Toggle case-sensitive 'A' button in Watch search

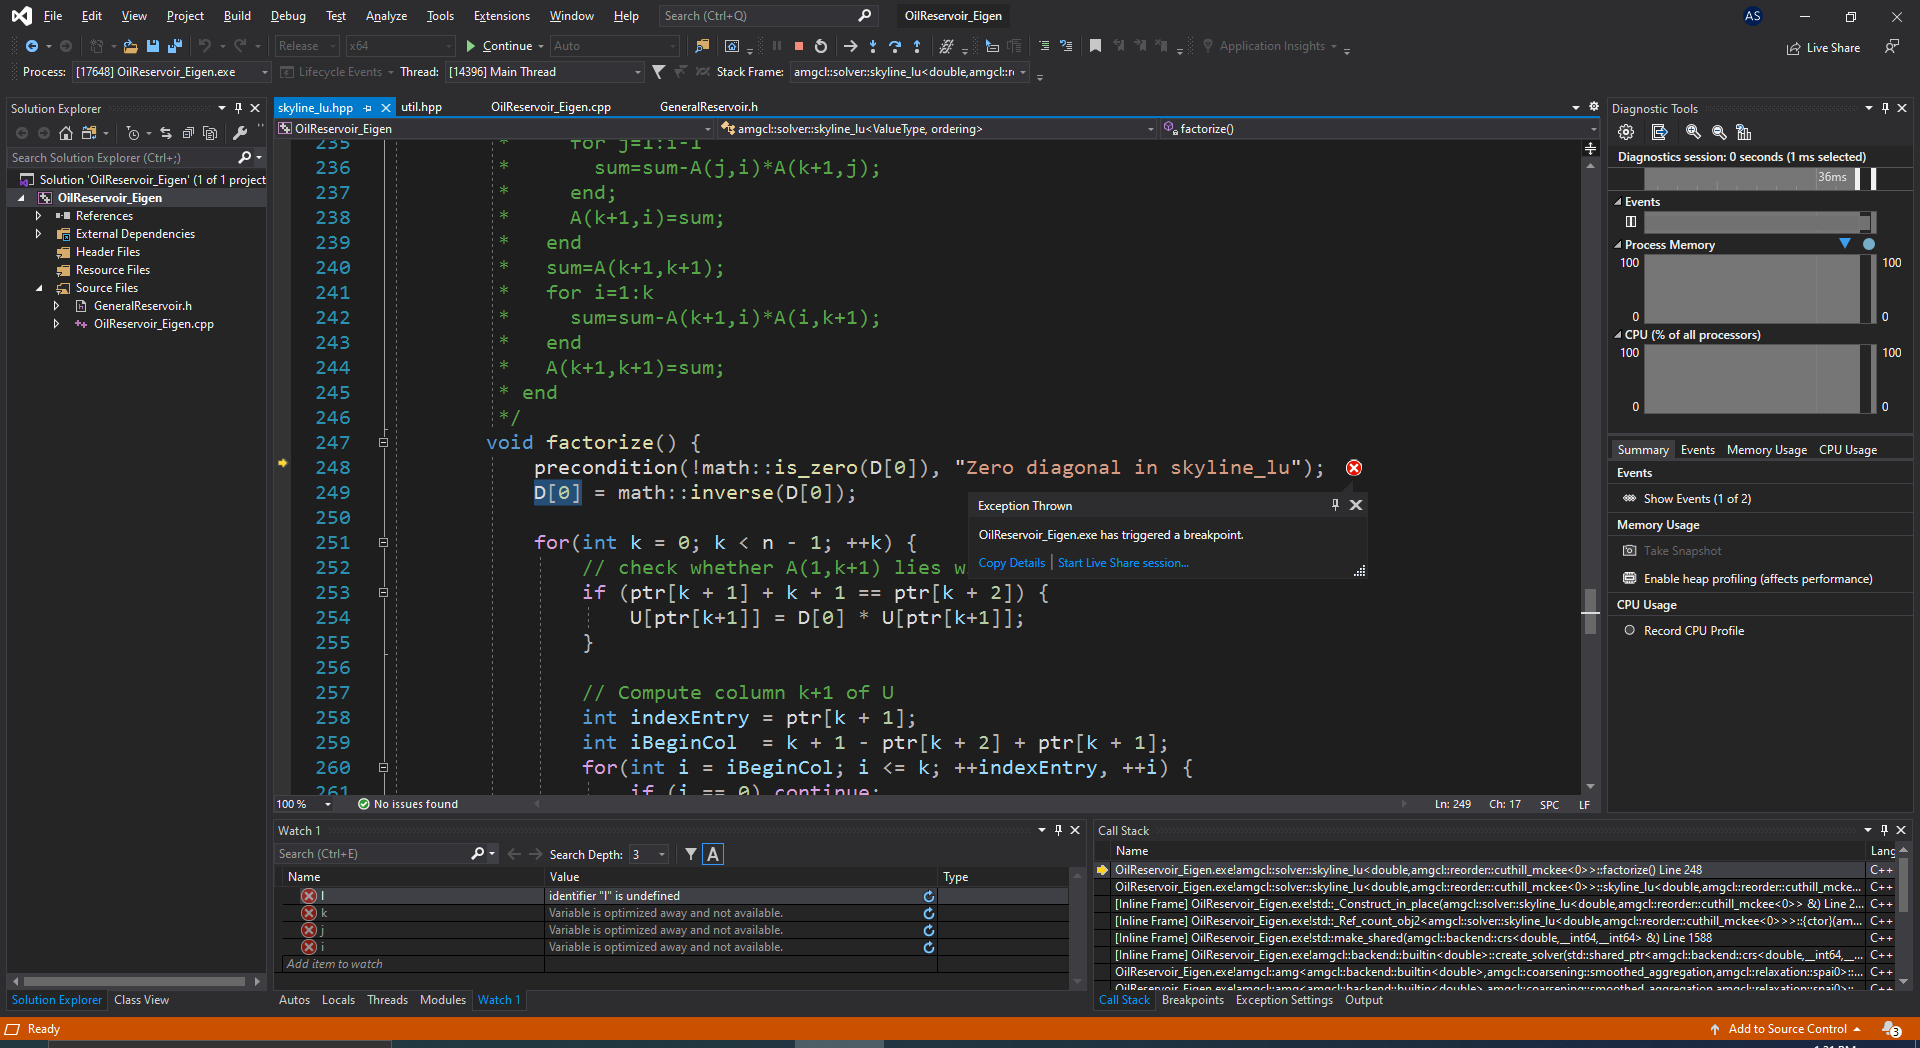coord(713,854)
